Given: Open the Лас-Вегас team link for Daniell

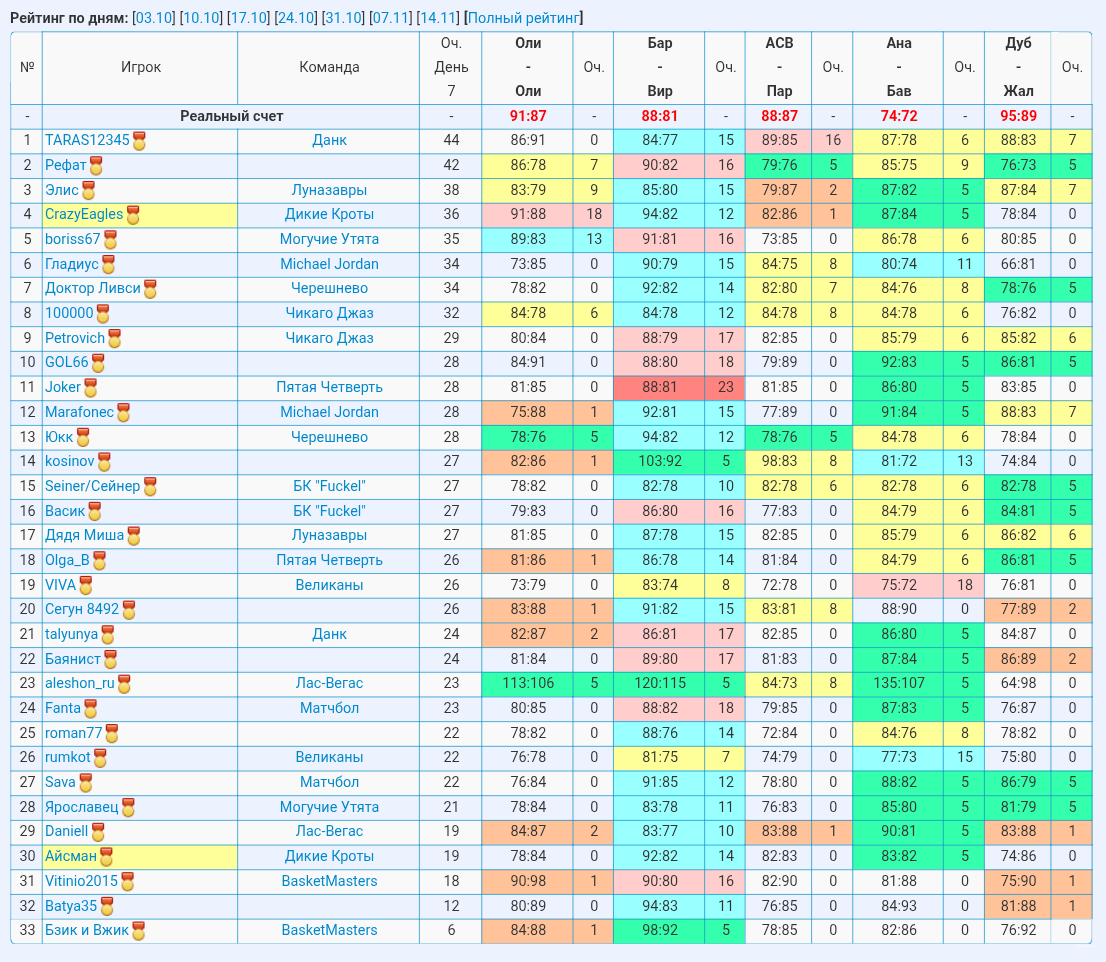Looking at the screenshot, I should pos(329,831).
